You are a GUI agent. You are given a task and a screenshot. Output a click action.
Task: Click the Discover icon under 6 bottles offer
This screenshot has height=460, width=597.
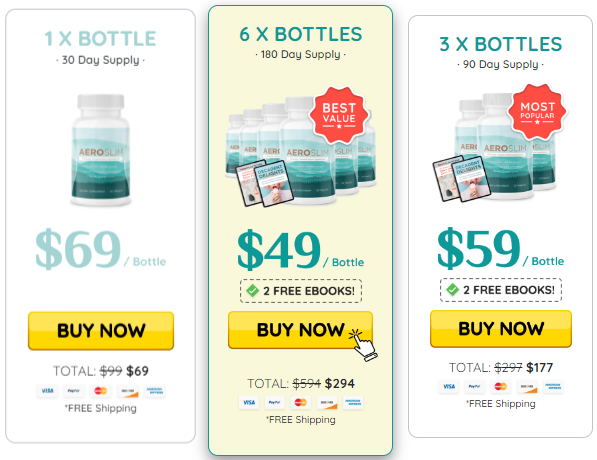[327, 402]
